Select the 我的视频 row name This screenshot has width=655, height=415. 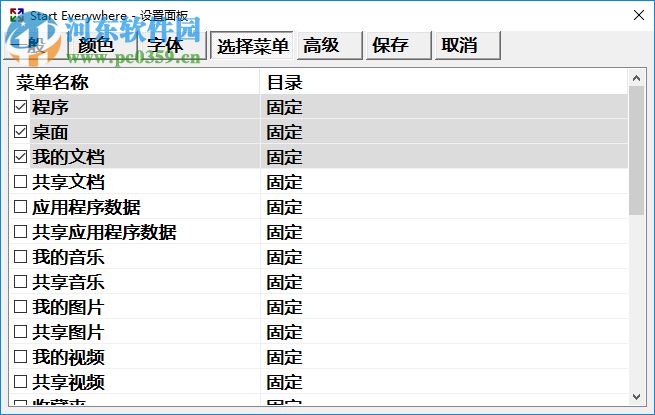(x=69, y=357)
